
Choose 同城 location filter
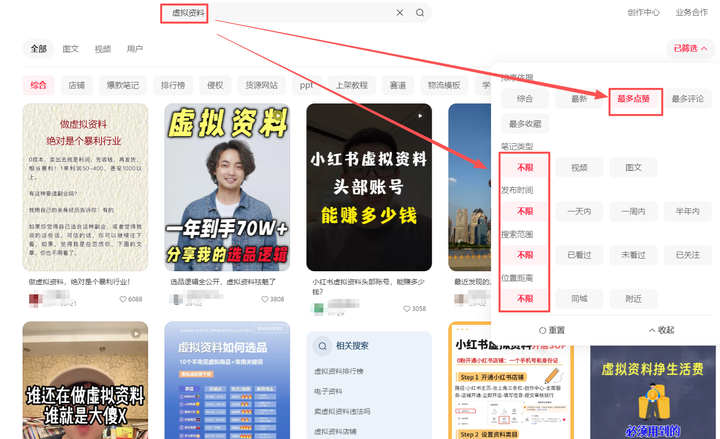click(579, 299)
